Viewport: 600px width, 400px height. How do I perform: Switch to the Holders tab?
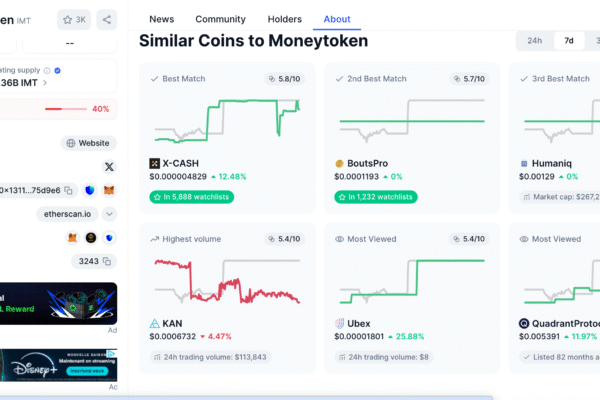pyautogui.click(x=285, y=19)
